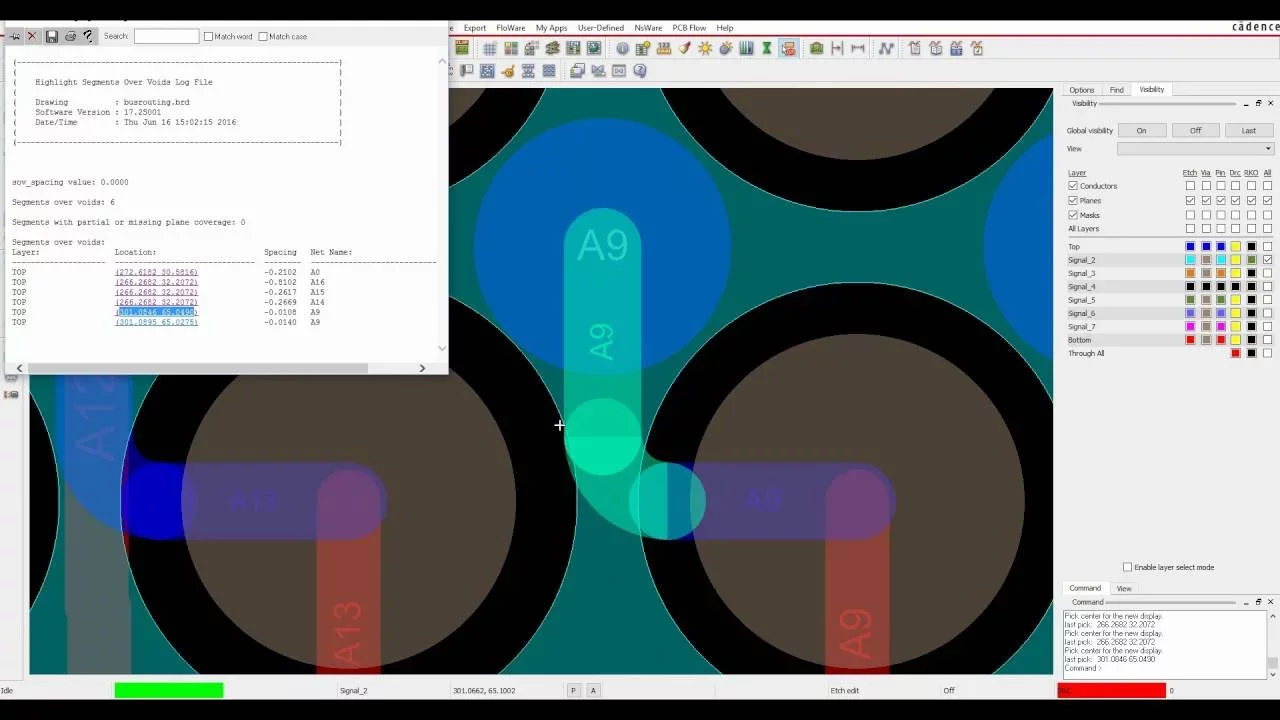1280x720 pixels.
Task: Click the orange satellite icon in second toolbar row
Action: pyautogui.click(x=508, y=70)
